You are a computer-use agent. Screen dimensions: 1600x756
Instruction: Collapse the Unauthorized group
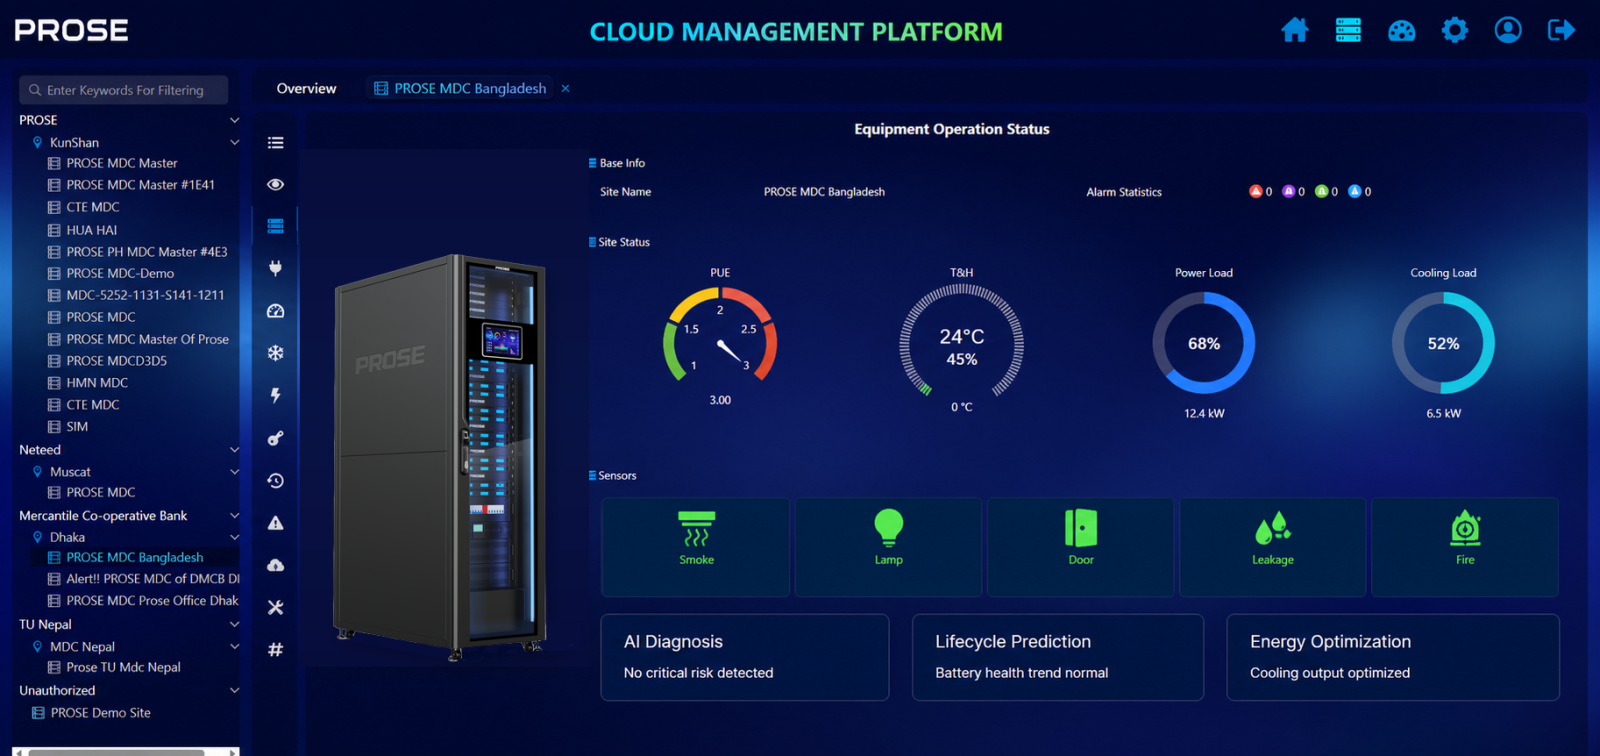point(234,690)
